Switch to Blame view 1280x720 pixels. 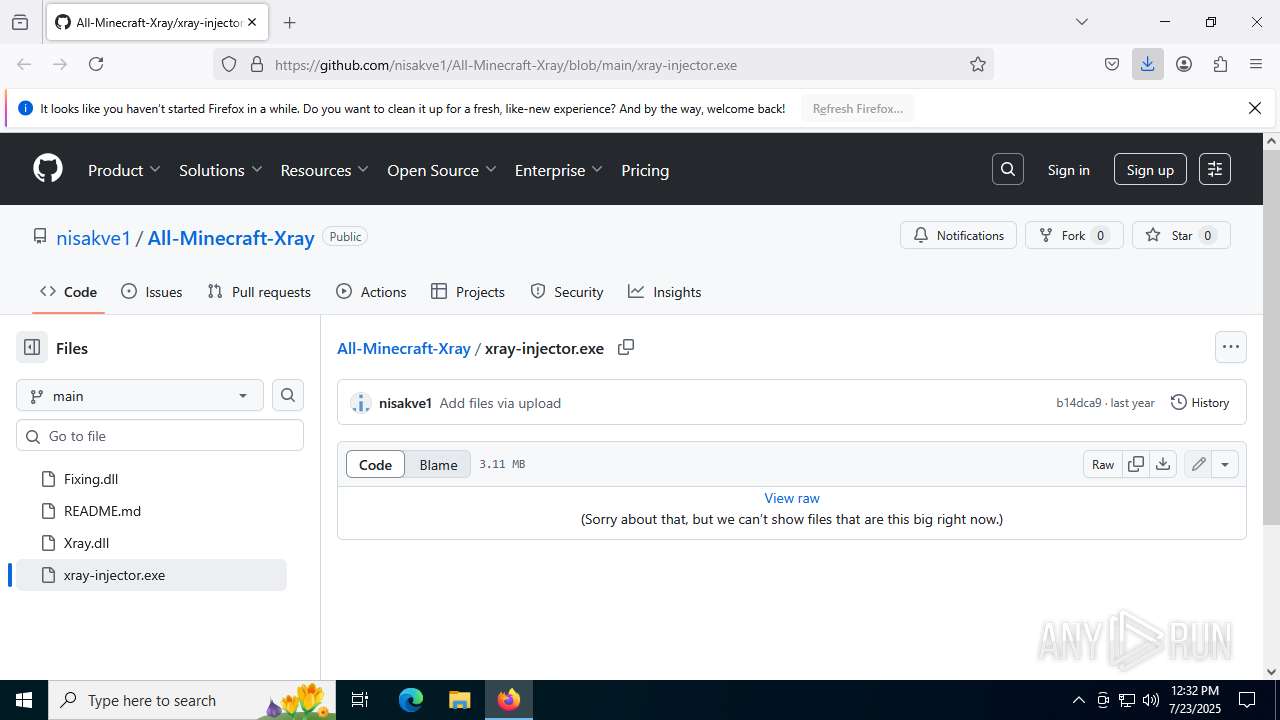tap(438, 464)
